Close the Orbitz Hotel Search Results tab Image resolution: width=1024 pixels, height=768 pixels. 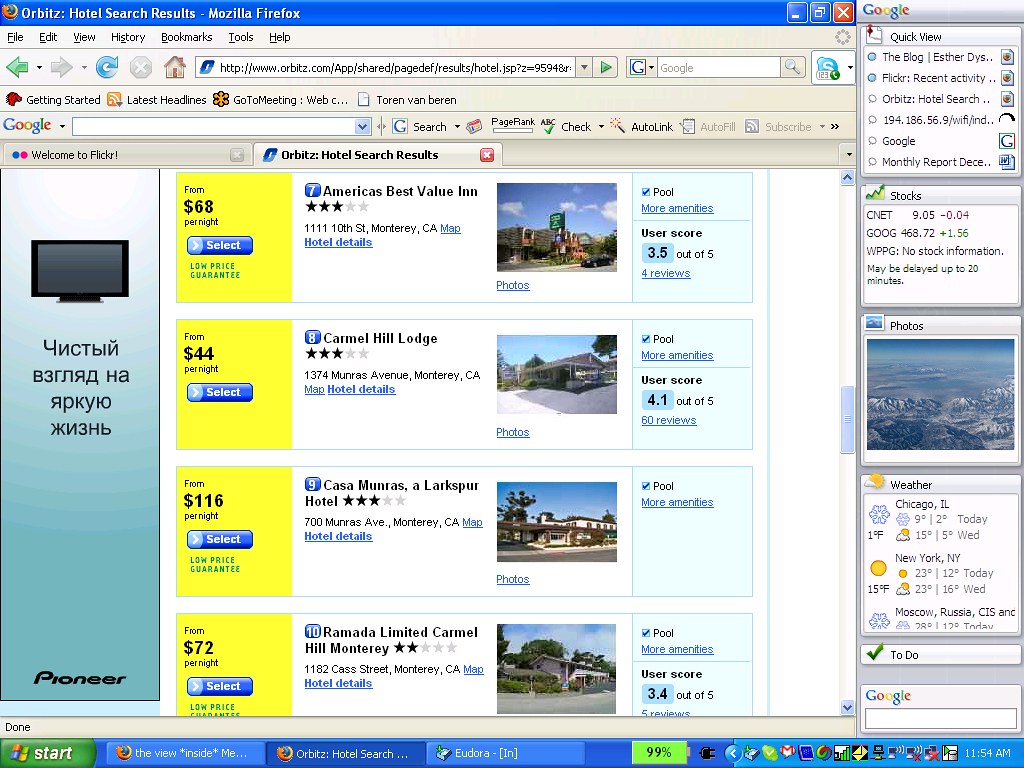487,155
